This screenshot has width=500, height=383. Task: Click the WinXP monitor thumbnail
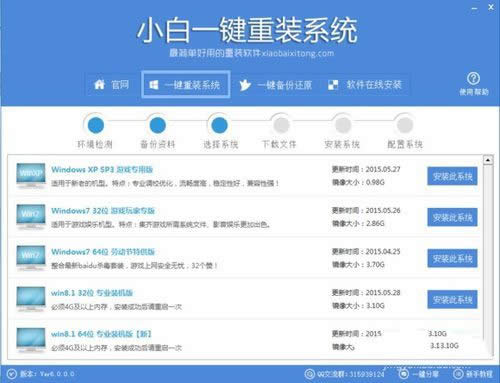tap(31, 176)
